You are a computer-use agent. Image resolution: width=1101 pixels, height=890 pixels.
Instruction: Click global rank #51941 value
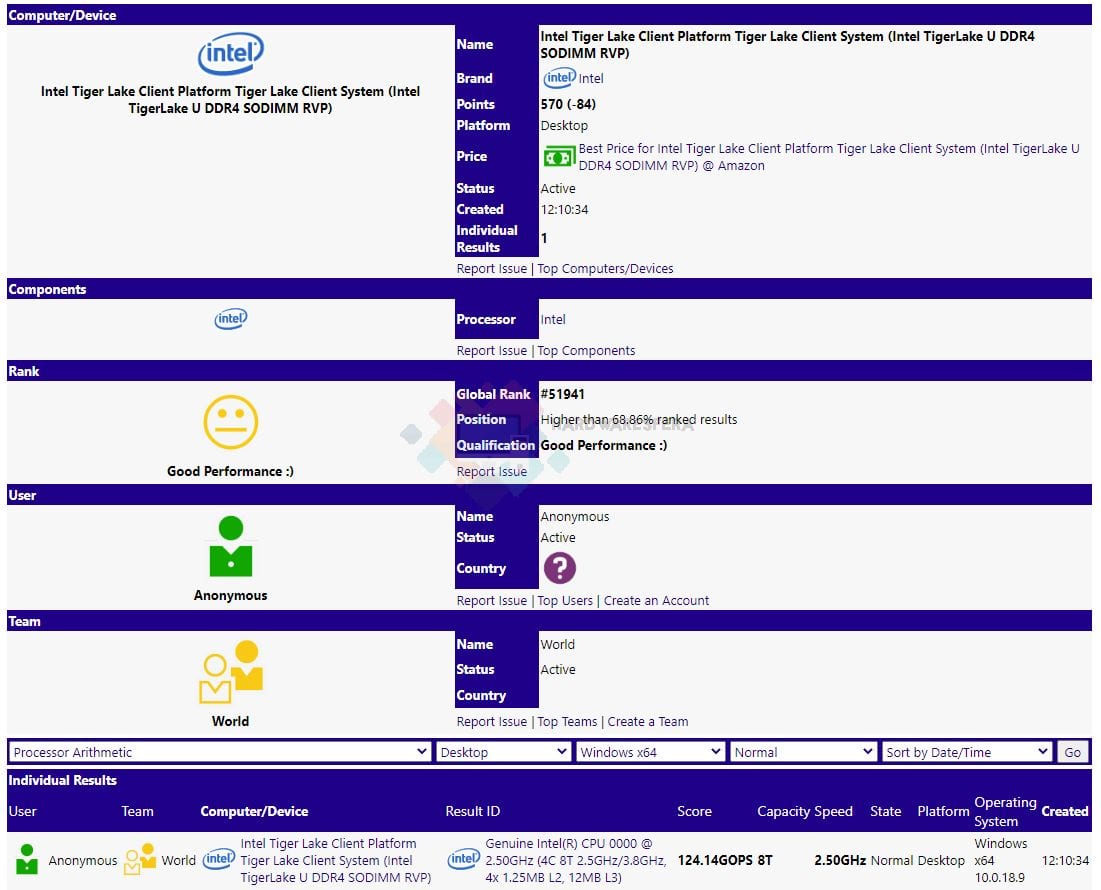tap(562, 394)
